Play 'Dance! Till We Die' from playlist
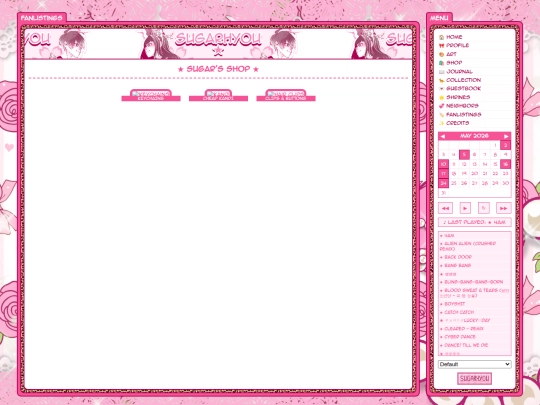 tap(466, 345)
